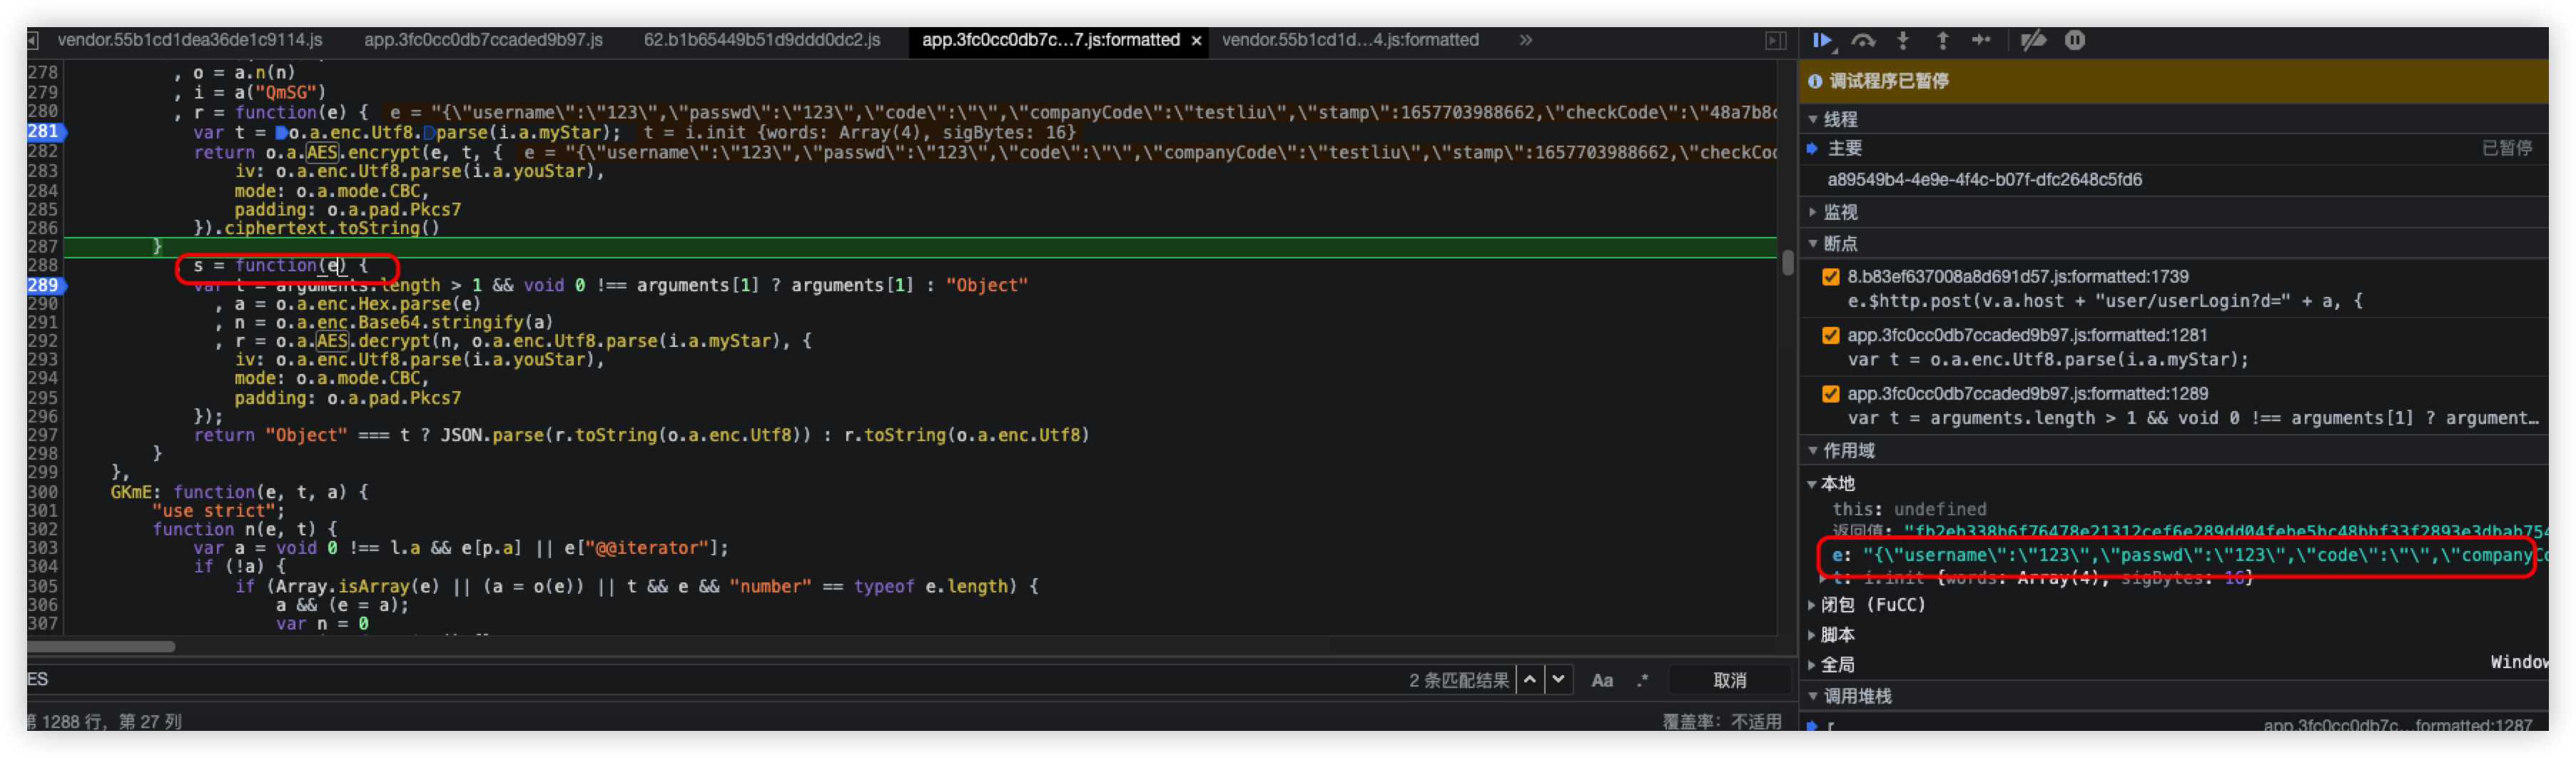Expand the 闭包 (FuCC) scope
This screenshot has height=758, width=2576.
(1812, 605)
